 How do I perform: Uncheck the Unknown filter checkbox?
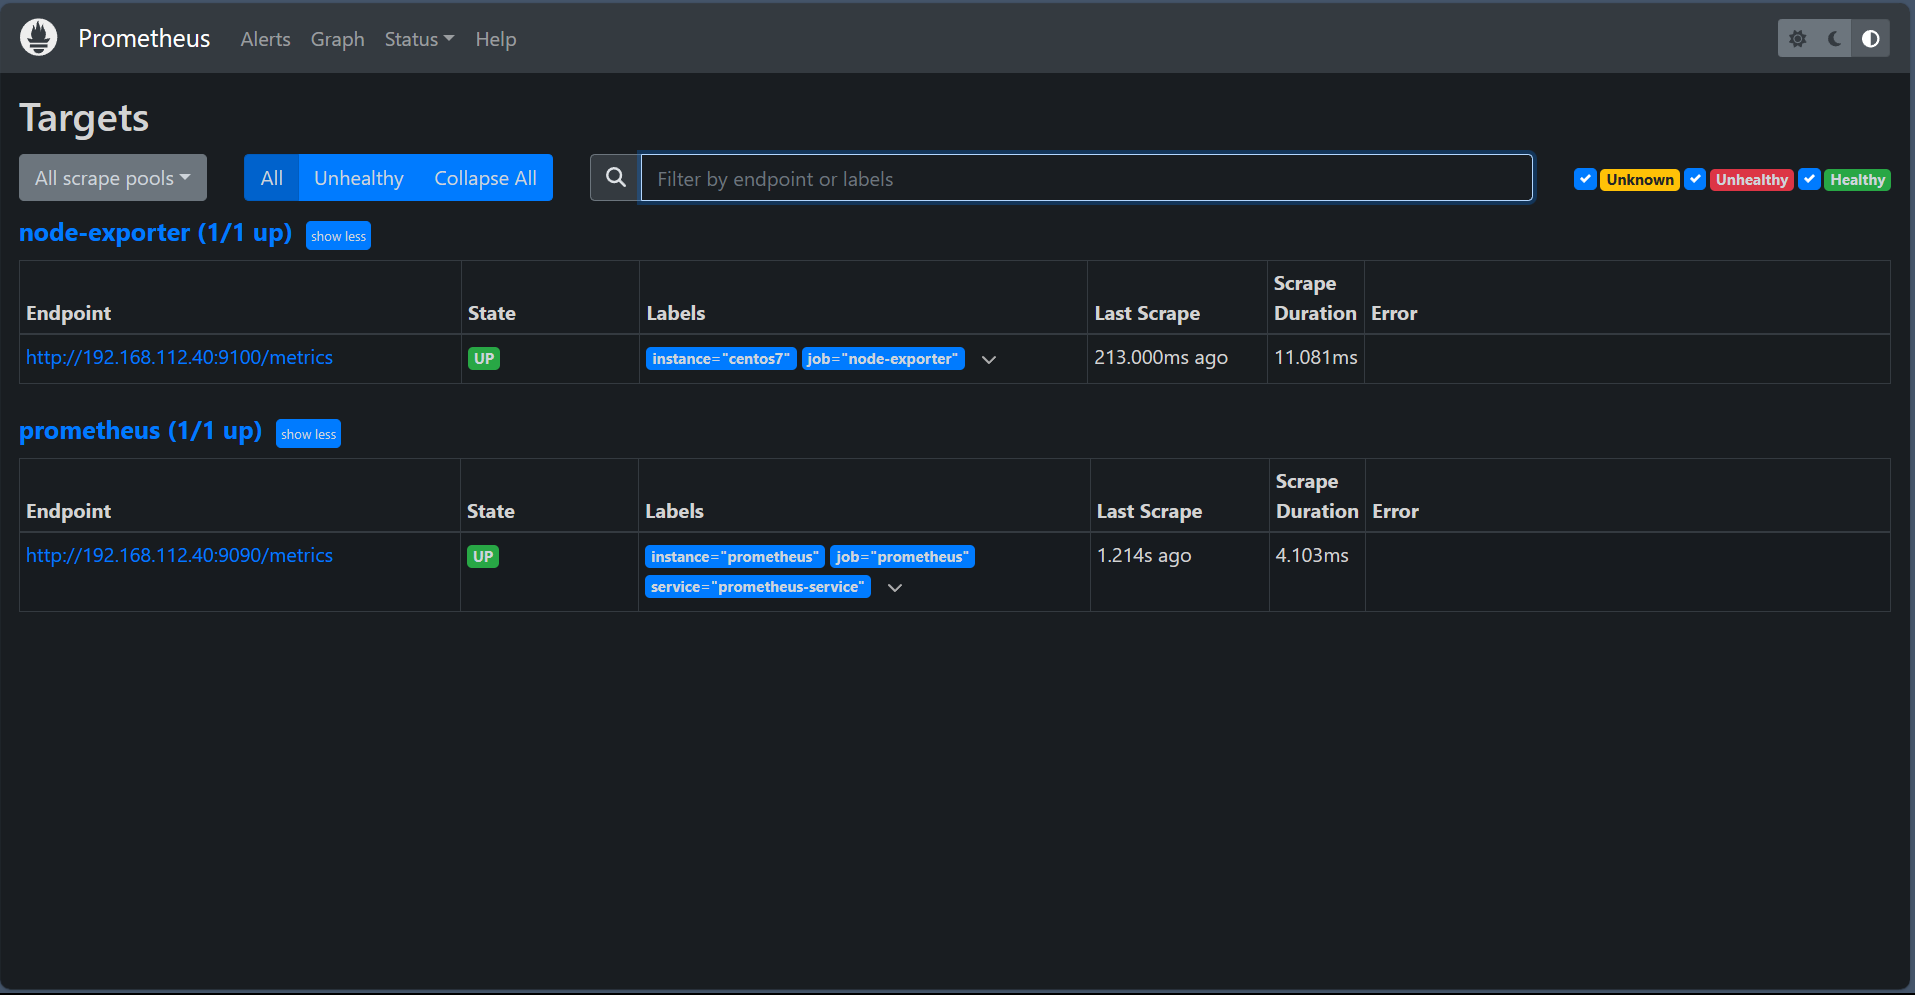1585,179
